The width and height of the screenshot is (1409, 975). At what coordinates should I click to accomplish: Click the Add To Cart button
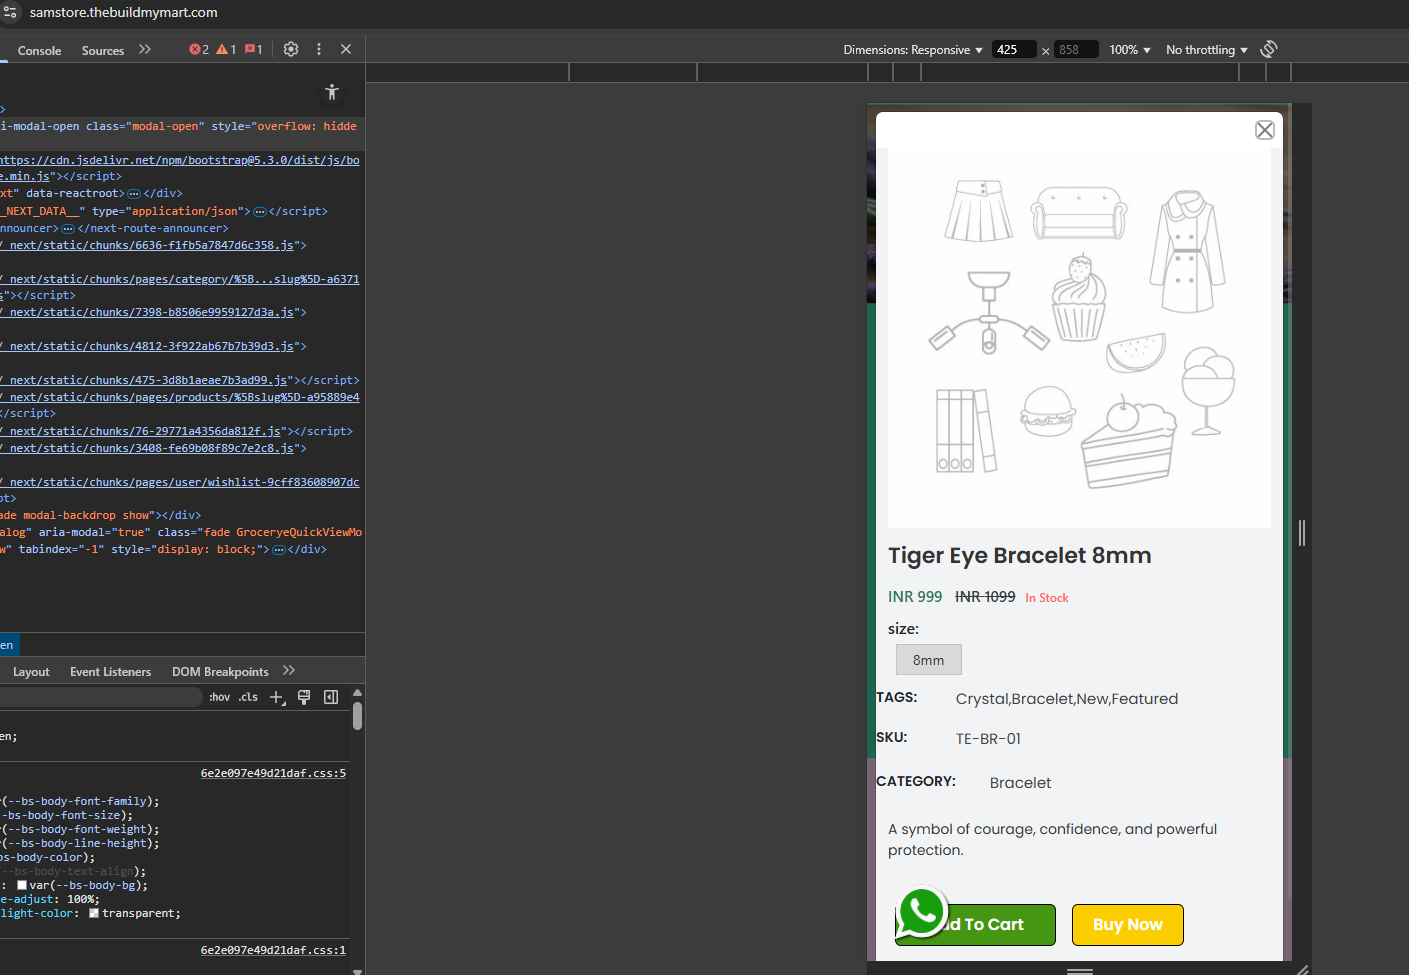(x=975, y=925)
